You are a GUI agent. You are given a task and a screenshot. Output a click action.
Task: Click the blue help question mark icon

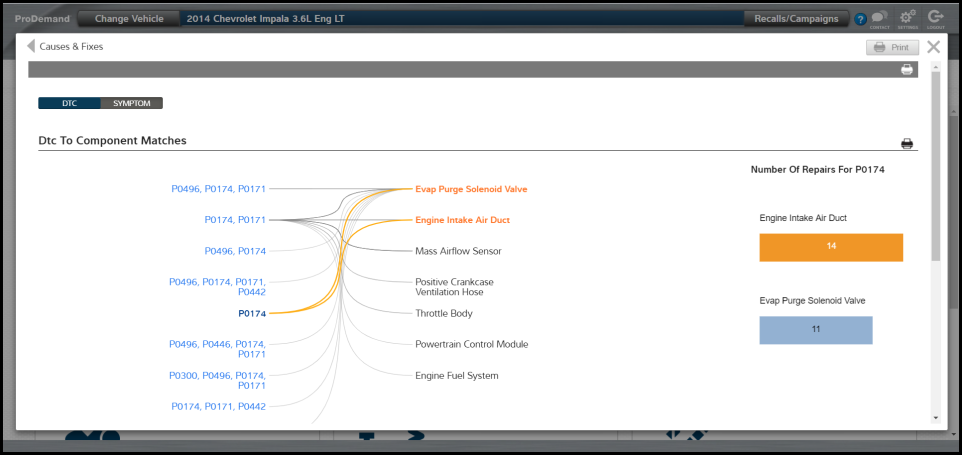pyautogui.click(x=861, y=19)
